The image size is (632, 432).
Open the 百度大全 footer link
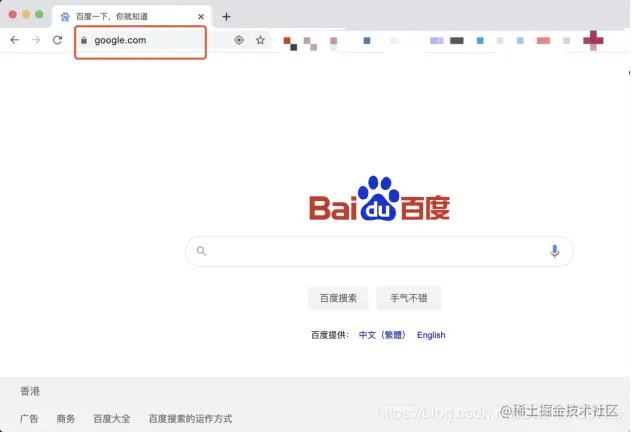coord(112,419)
